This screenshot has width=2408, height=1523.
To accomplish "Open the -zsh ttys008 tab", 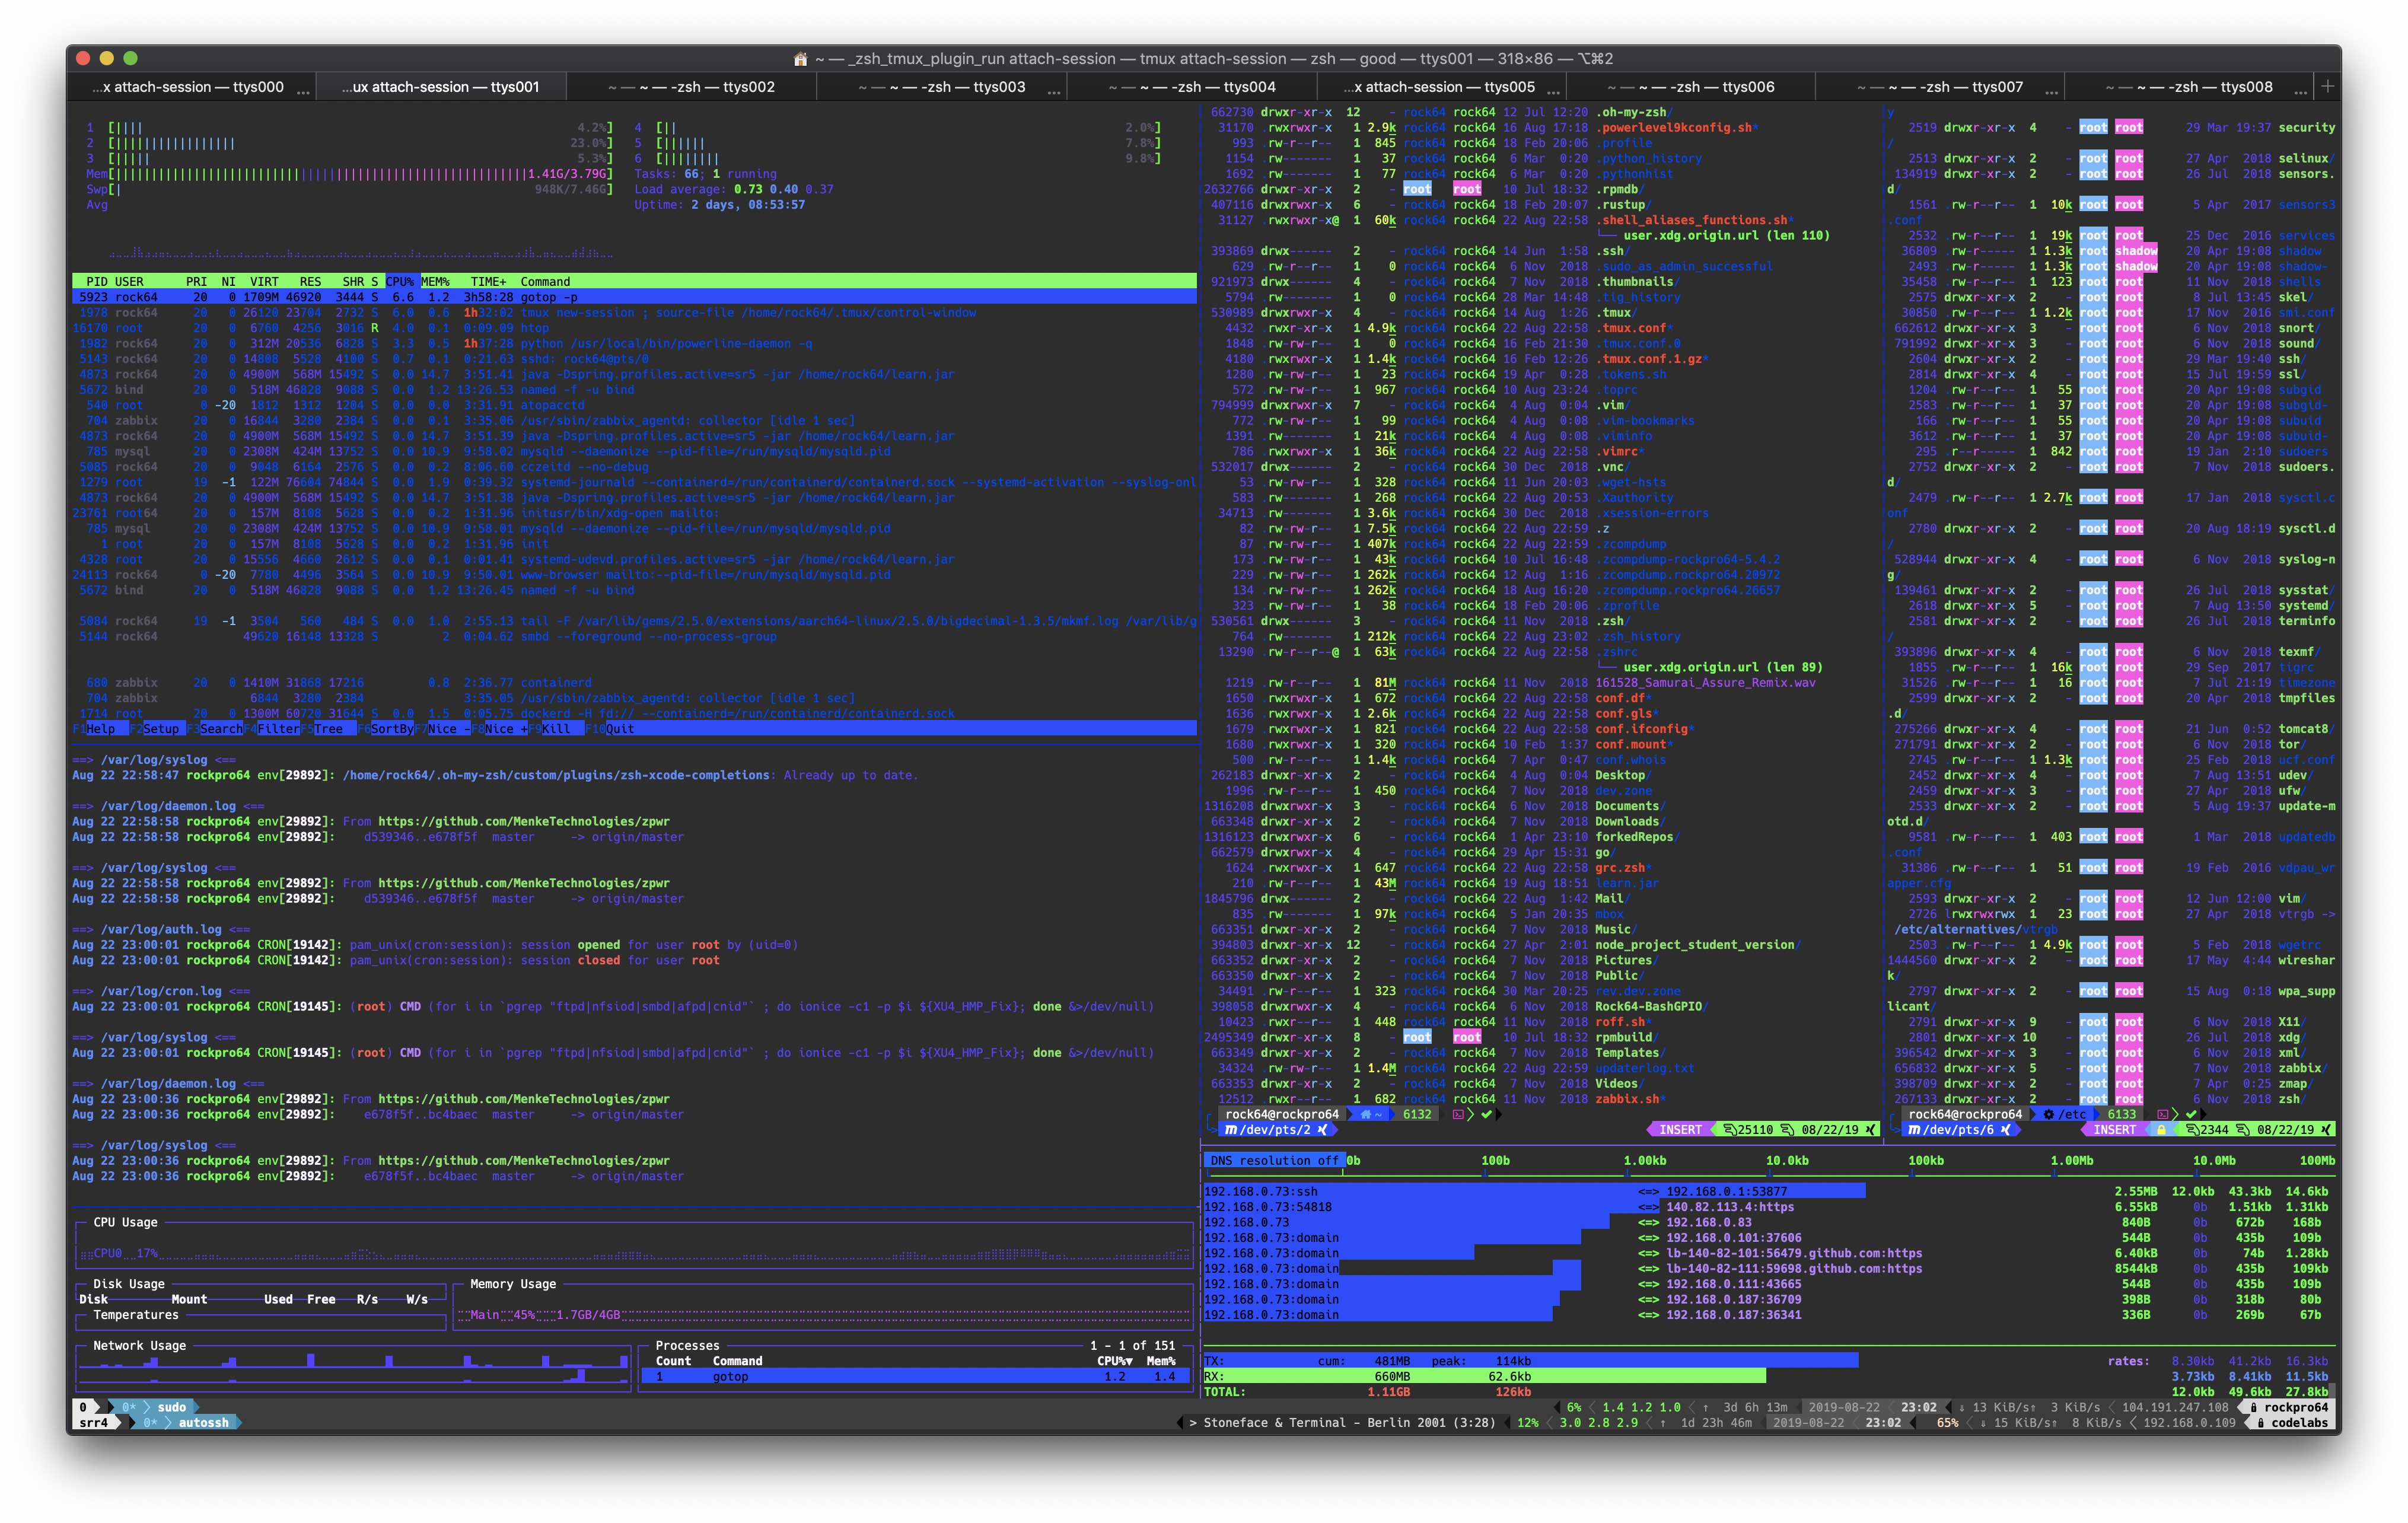I will [2189, 87].
